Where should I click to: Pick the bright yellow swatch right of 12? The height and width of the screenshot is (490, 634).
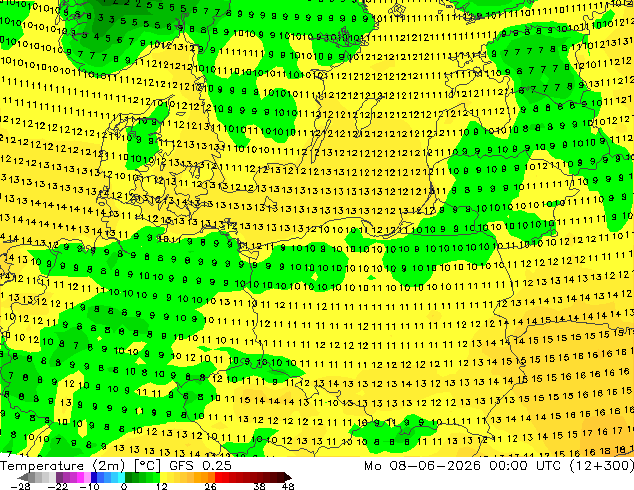(x=163, y=477)
